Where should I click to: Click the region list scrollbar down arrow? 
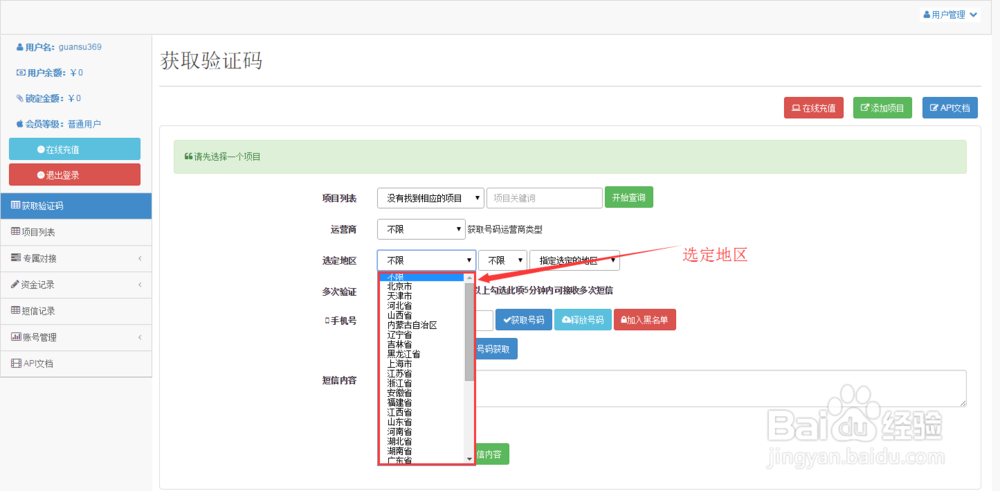(469, 458)
